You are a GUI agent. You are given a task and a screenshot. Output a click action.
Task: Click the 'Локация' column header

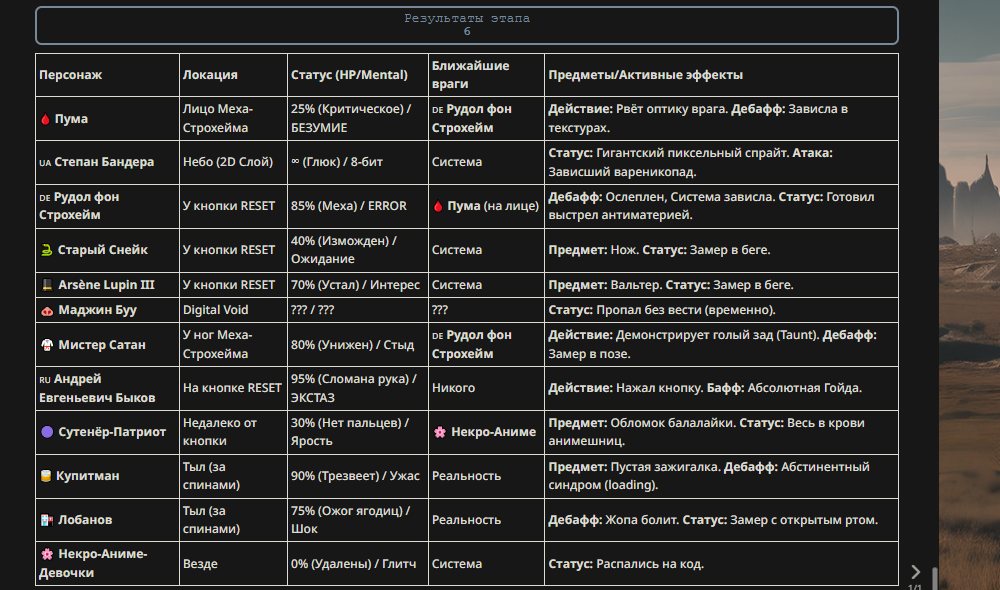pyautogui.click(x=233, y=75)
